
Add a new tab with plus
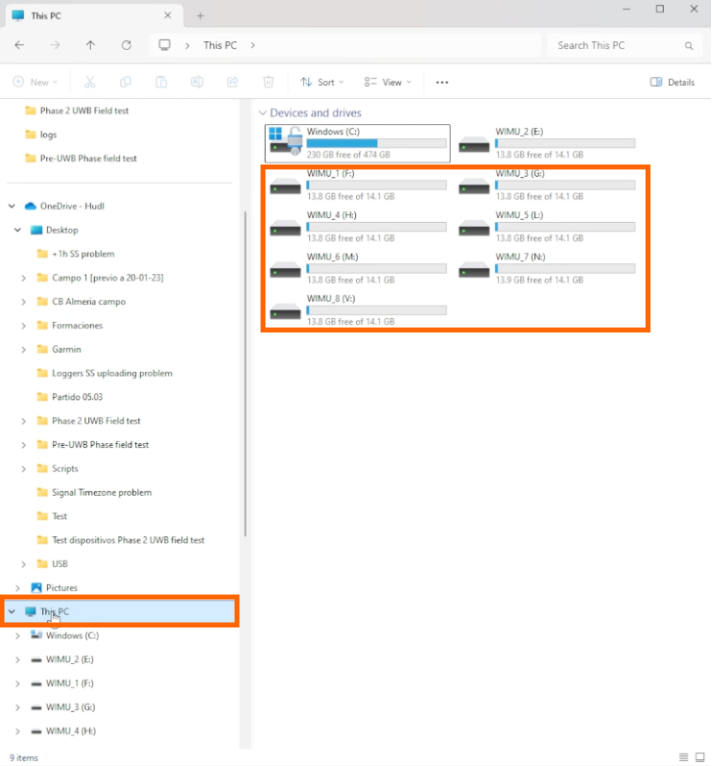200,16
